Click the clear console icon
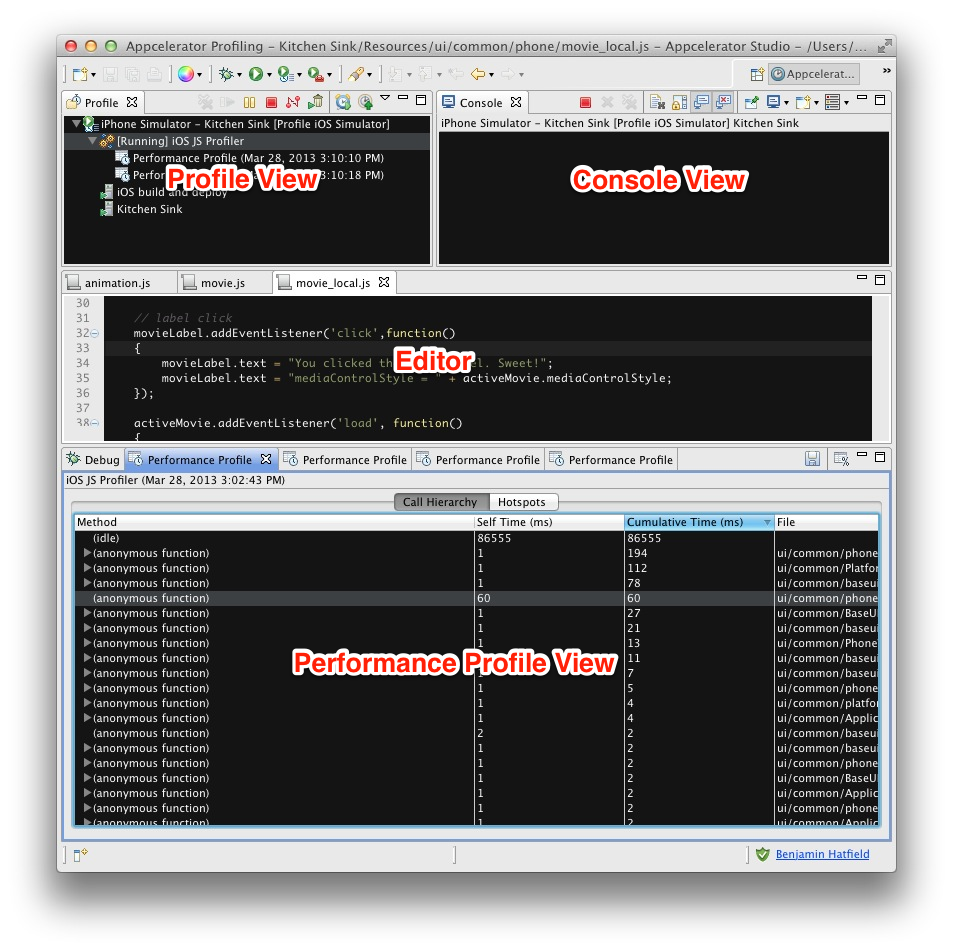The width and height of the screenshot is (953, 951). [657, 102]
